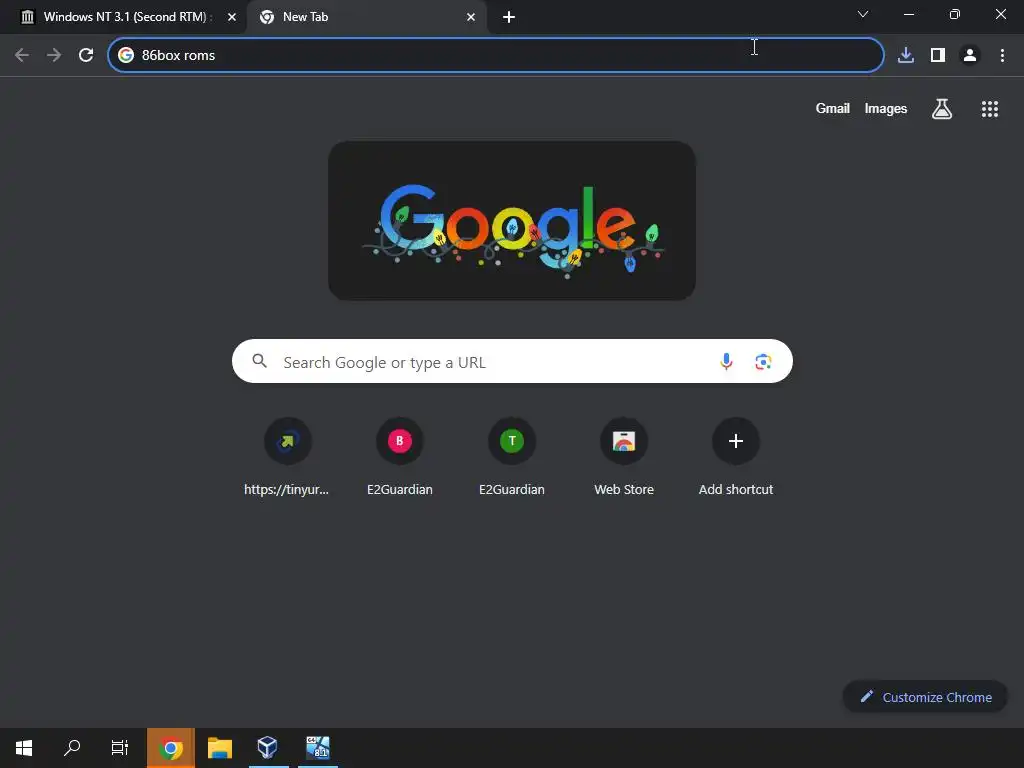Select the New Tab tab
Viewport: 1024px width, 768px height.
[367, 17]
